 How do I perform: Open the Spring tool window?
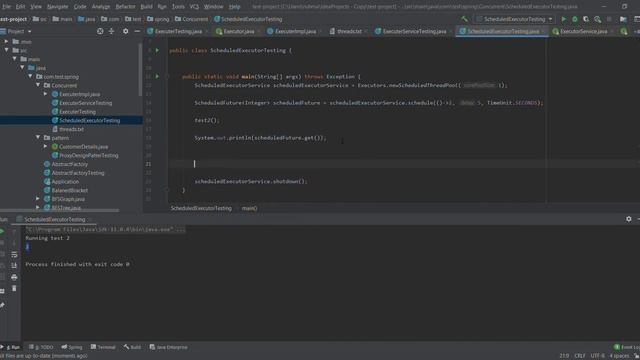click(x=72, y=347)
